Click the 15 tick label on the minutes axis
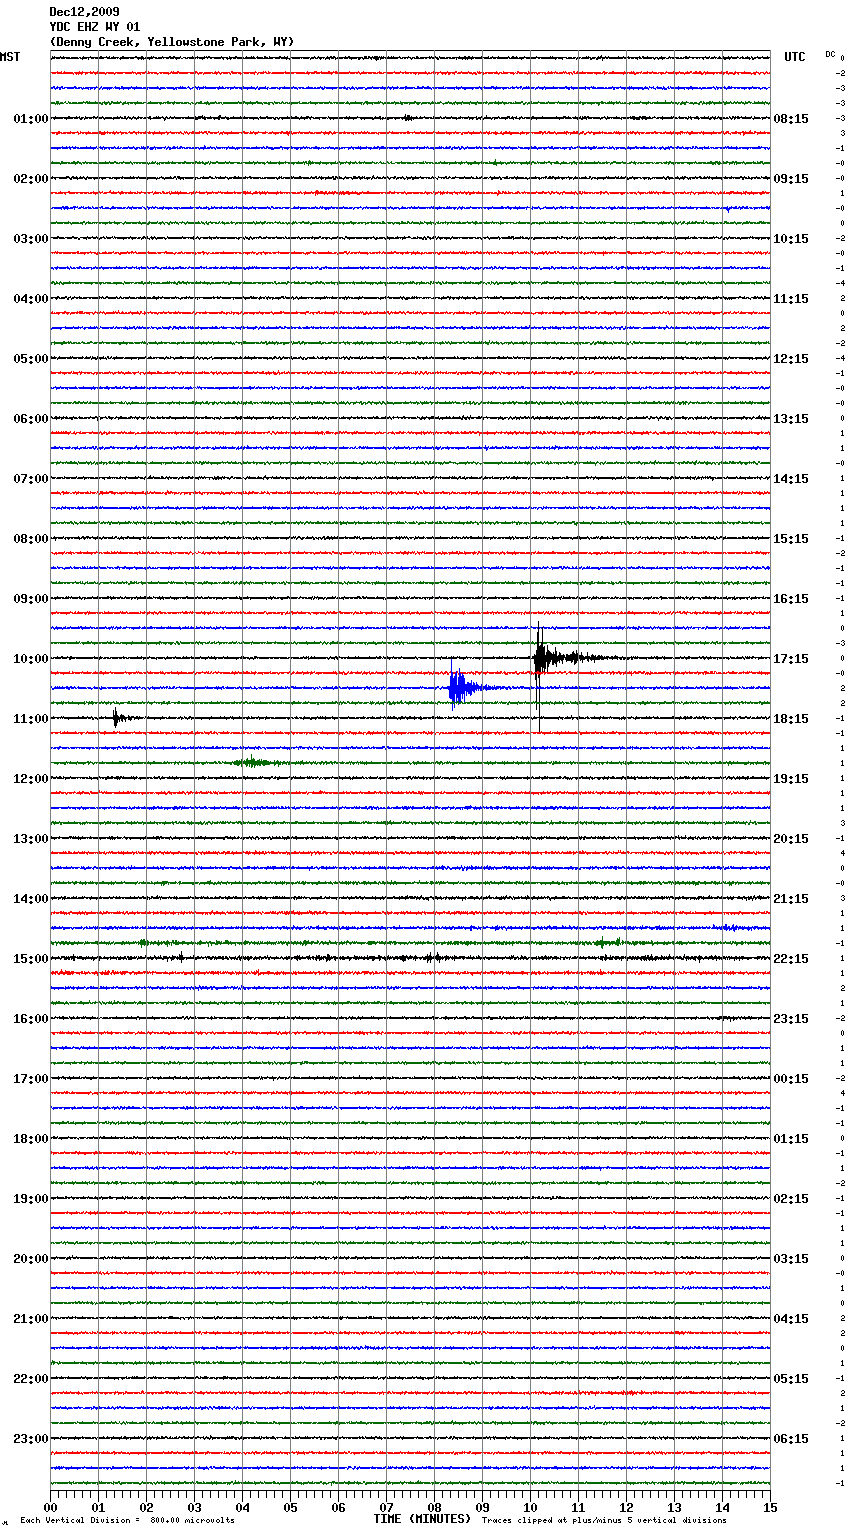 click(x=770, y=1507)
